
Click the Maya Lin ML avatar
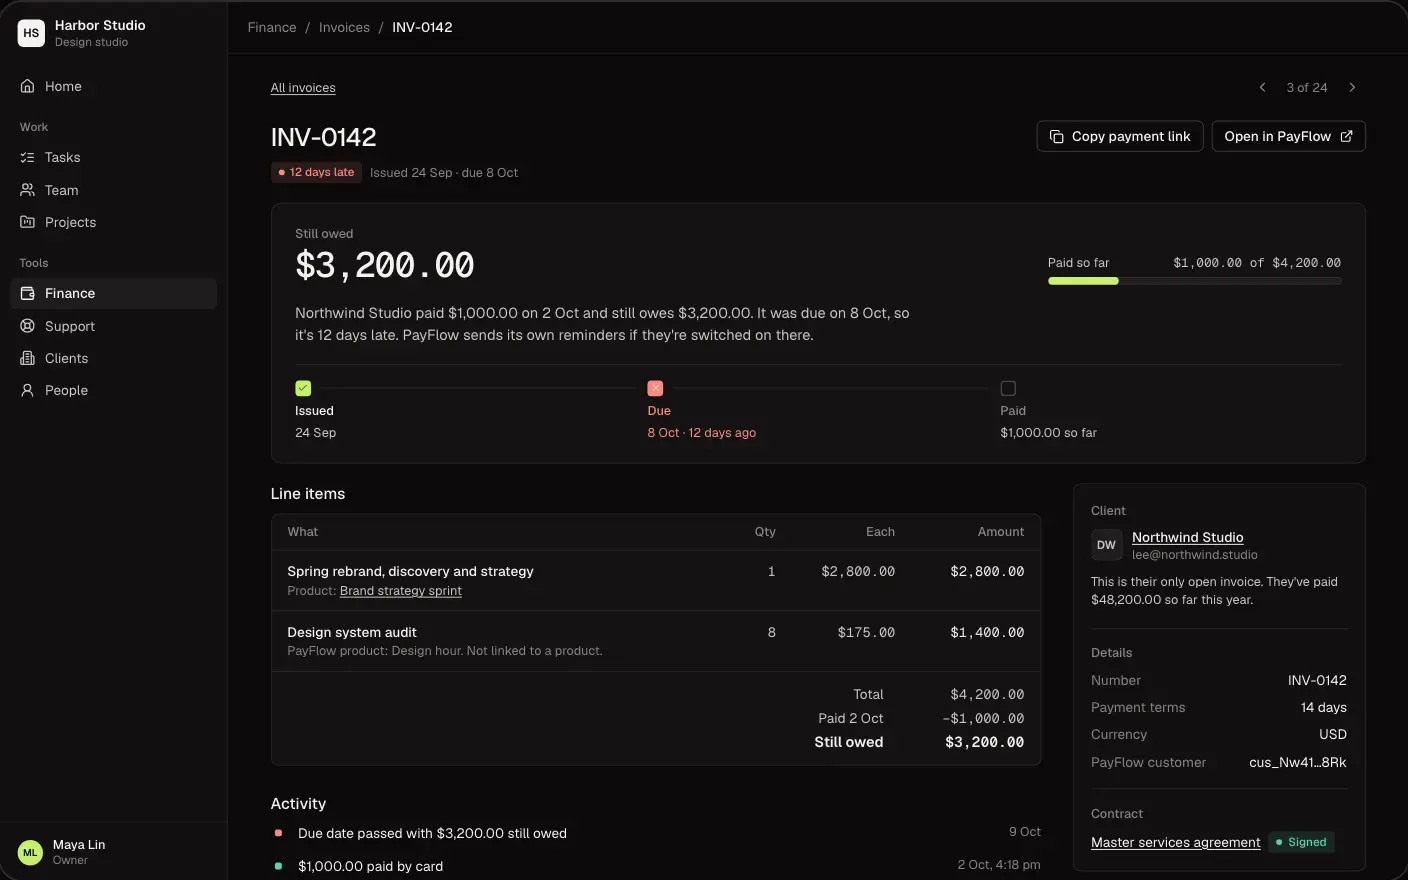(30, 852)
